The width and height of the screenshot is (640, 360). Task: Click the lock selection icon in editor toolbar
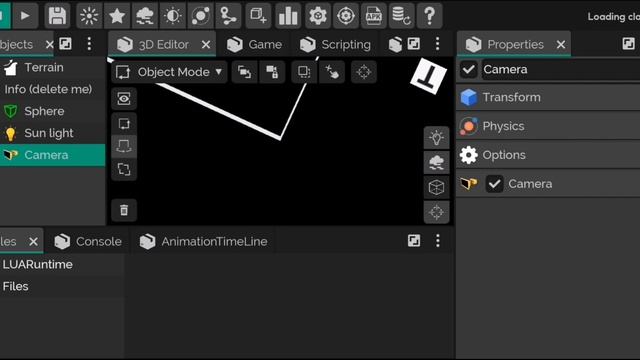click(272, 72)
